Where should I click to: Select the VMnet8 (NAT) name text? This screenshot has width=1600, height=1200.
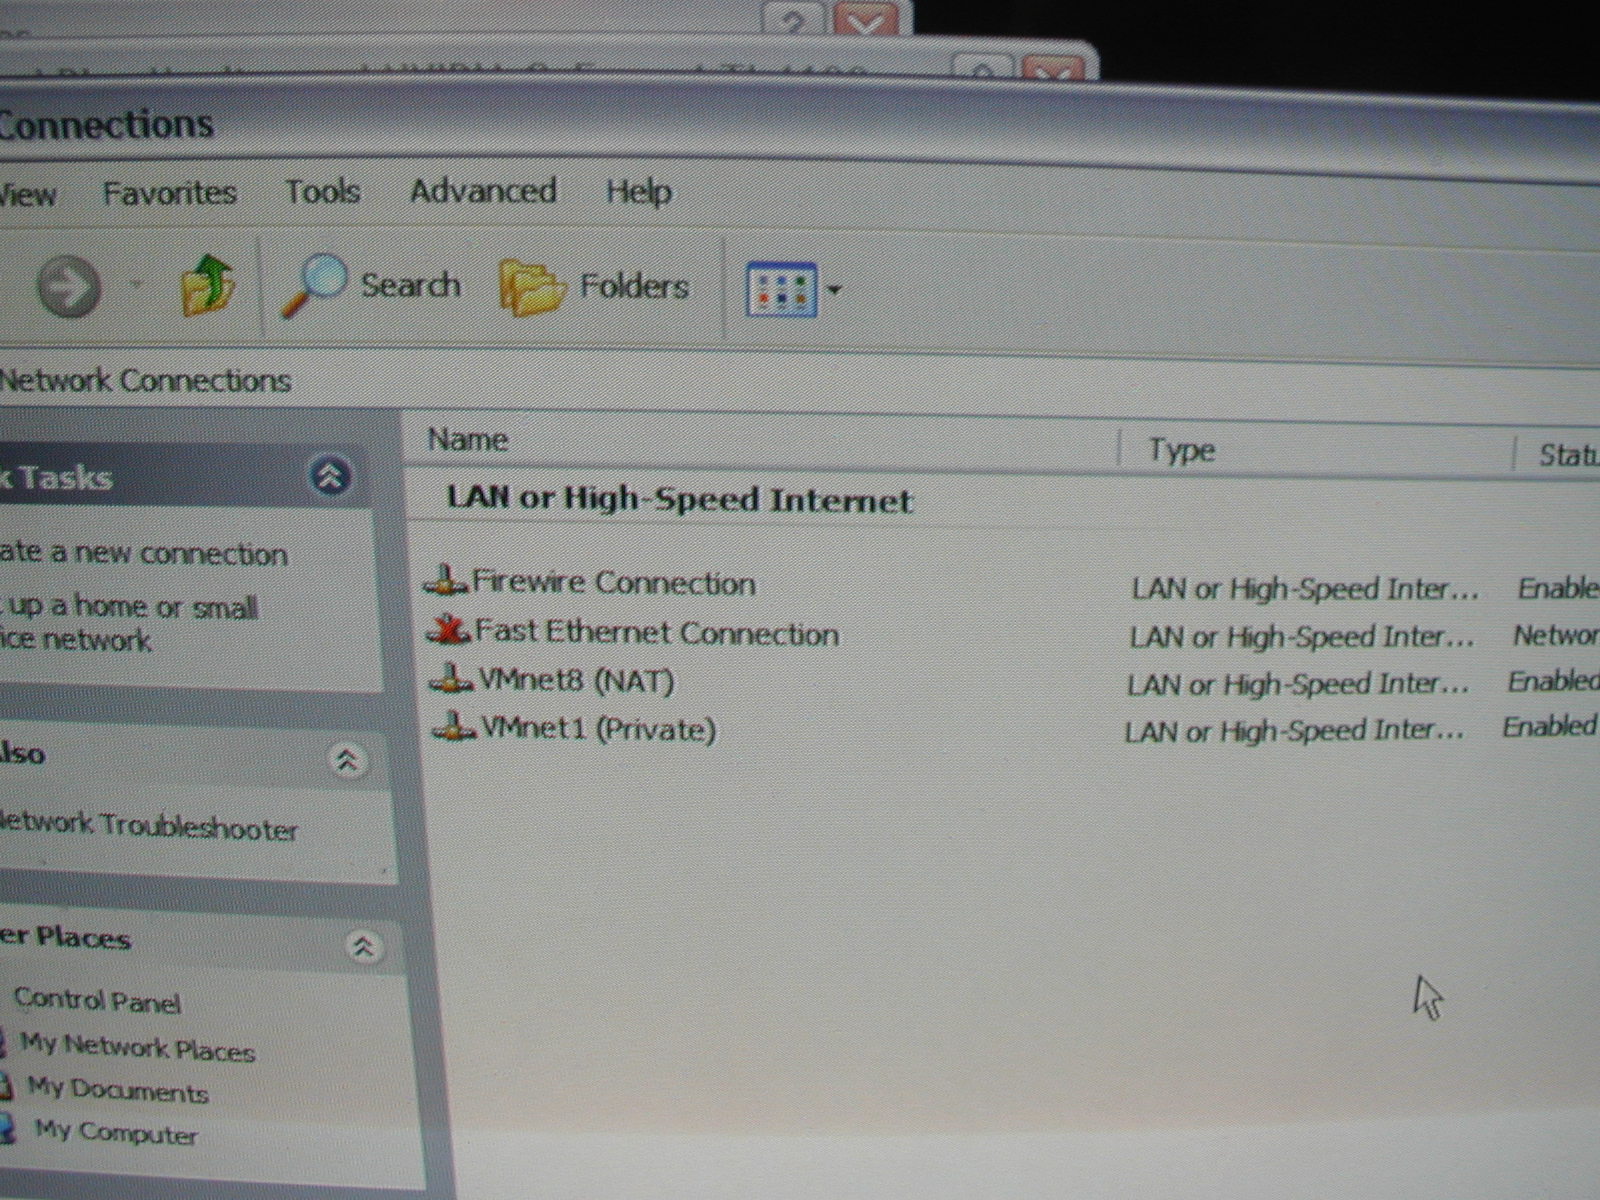[x=576, y=680]
